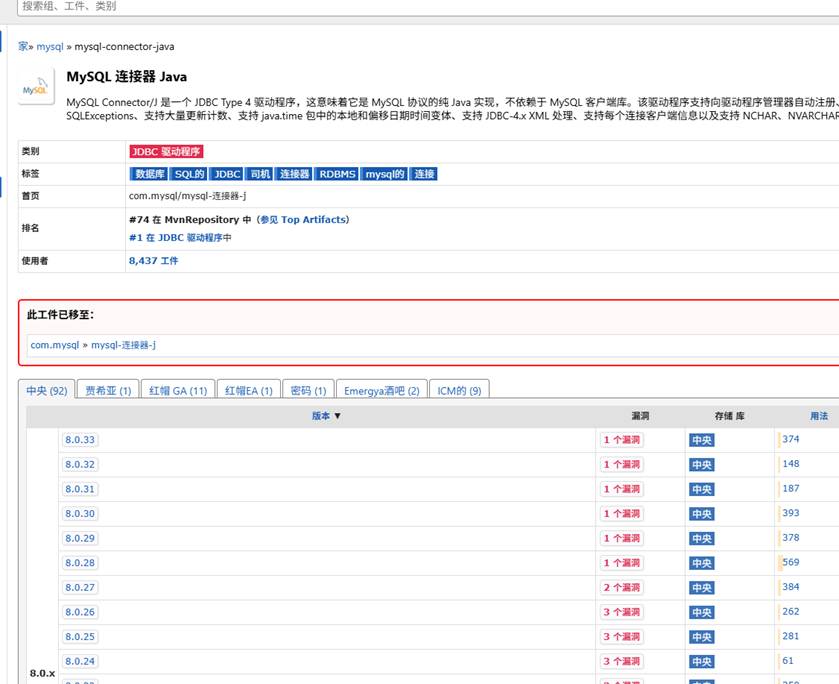This screenshot has height=684, width=839.
Task: View the 1 个漏洞 badge for 8.0.33
Action: (622, 440)
